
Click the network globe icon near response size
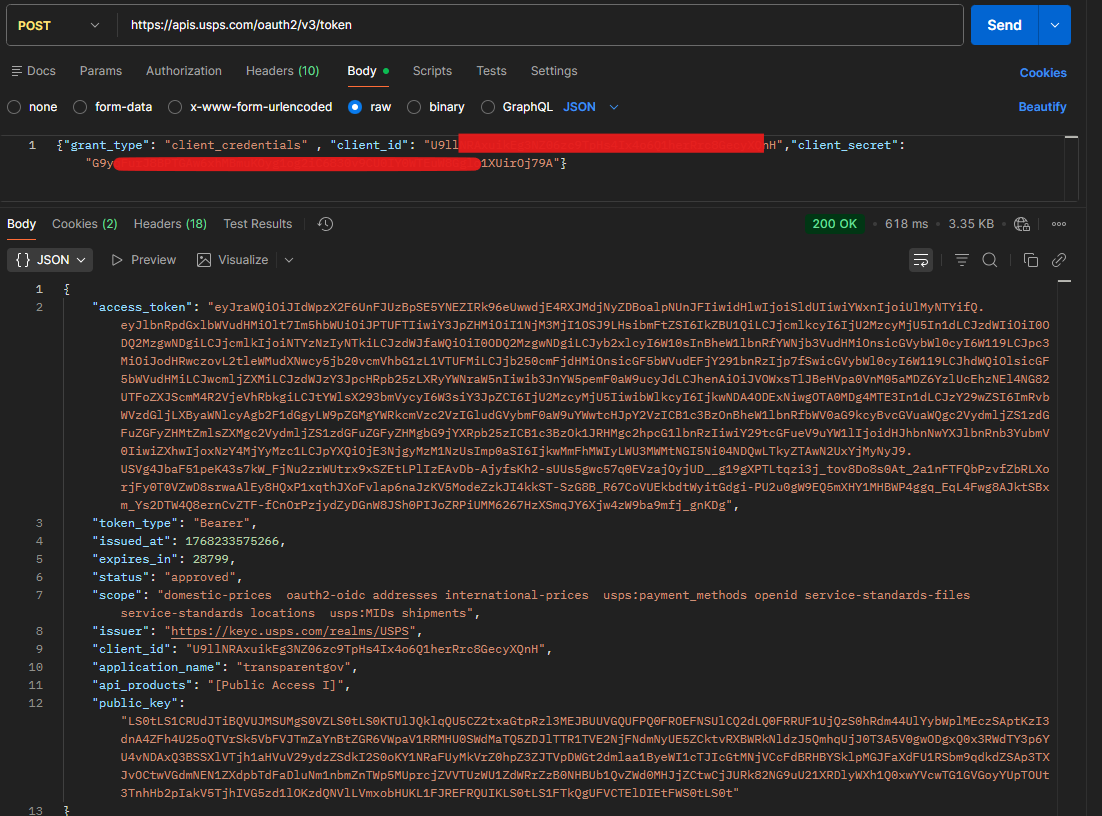1022,224
